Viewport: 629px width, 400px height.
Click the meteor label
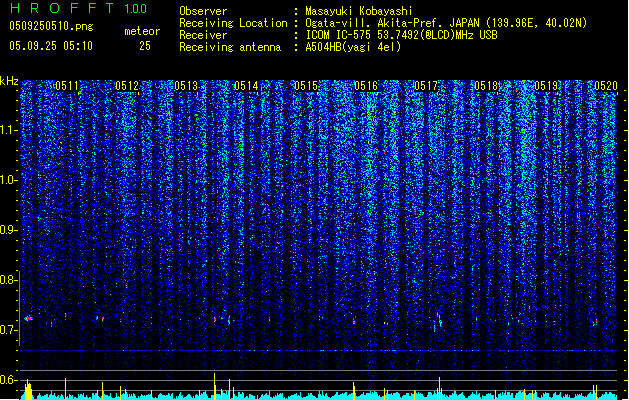[x=142, y=31]
